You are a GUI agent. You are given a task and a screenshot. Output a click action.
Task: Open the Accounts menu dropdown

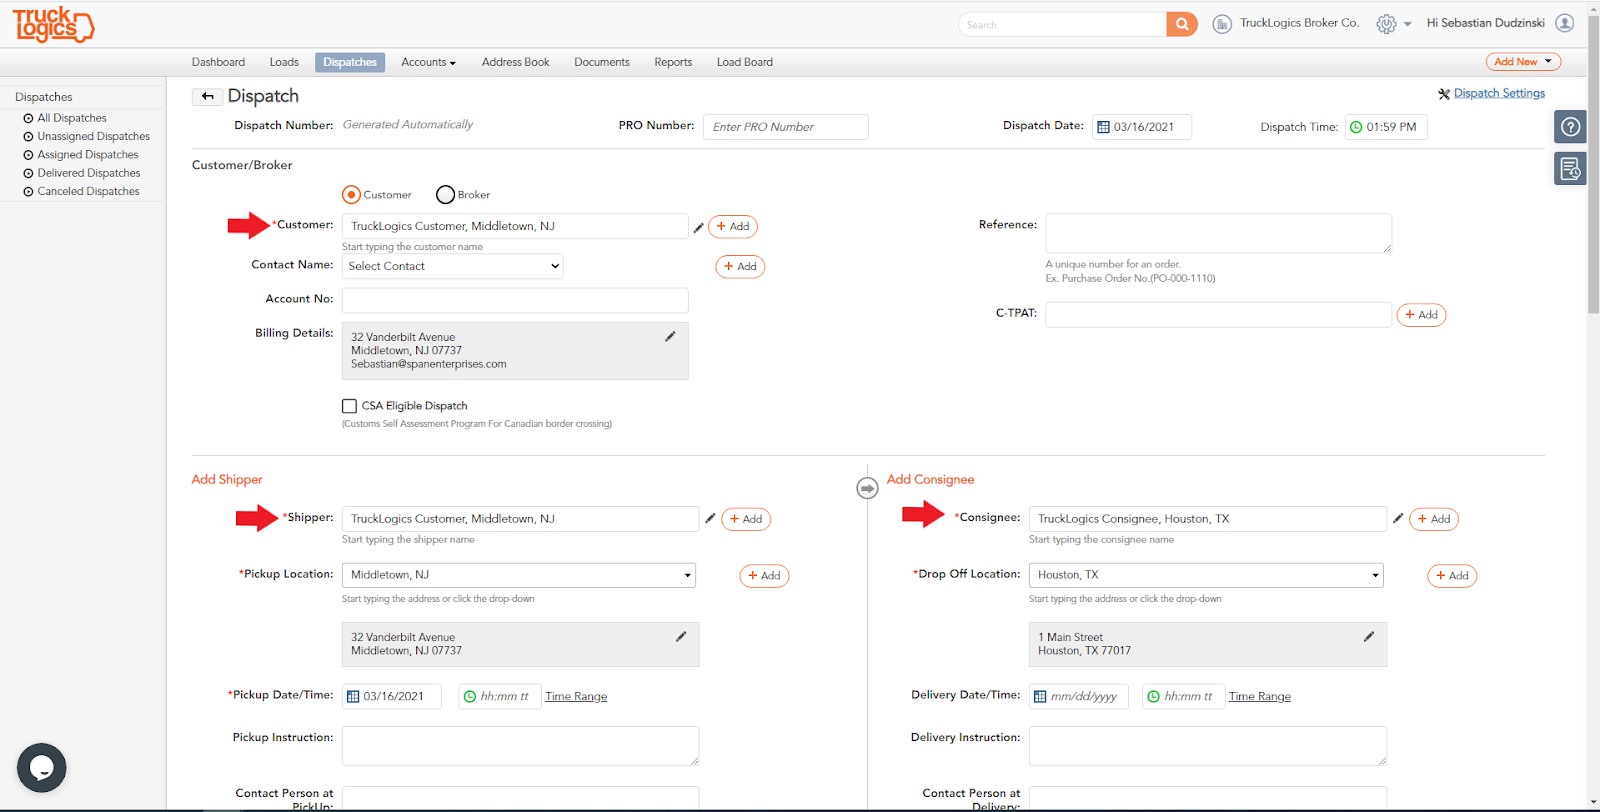point(428,62)
